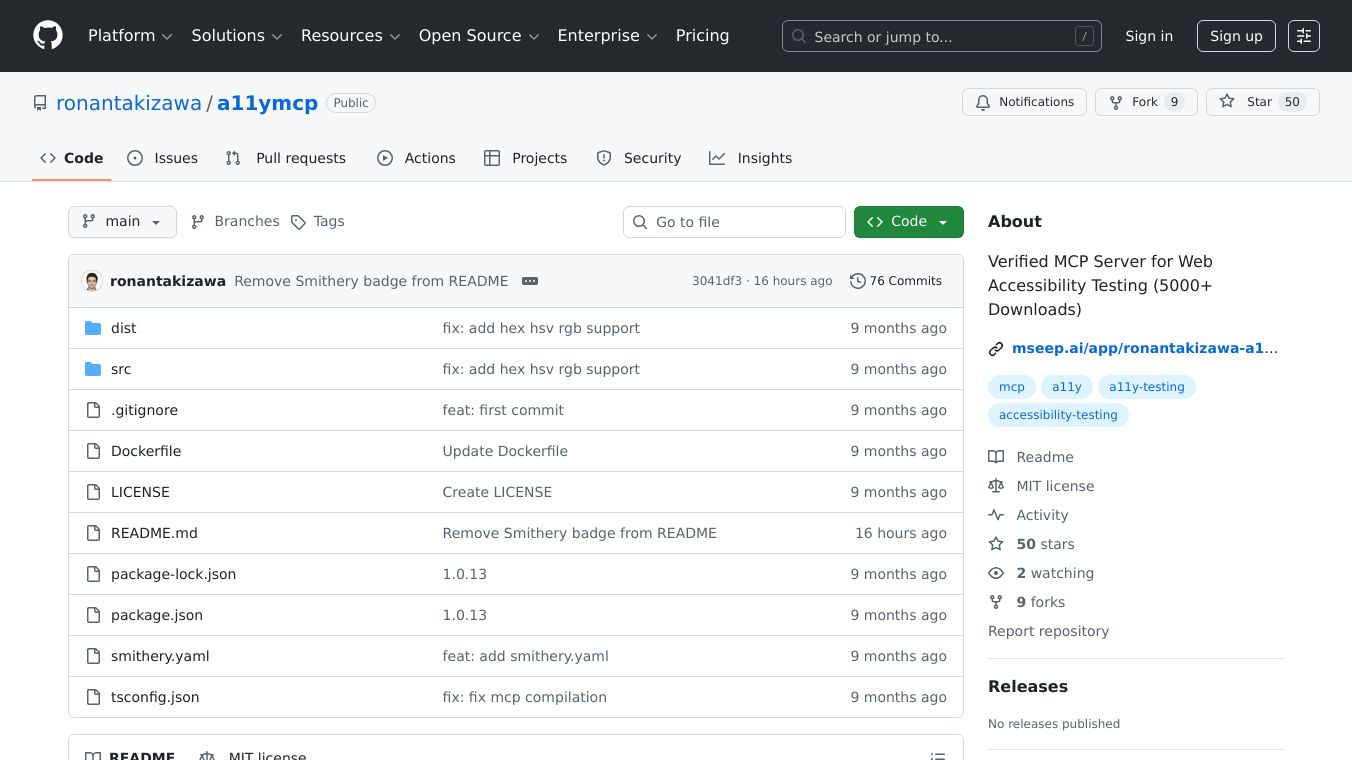The width and height of the screenshot is (1352, 760).
Task: Toggle notifications with the bell button
Action: coord(1024,102)
